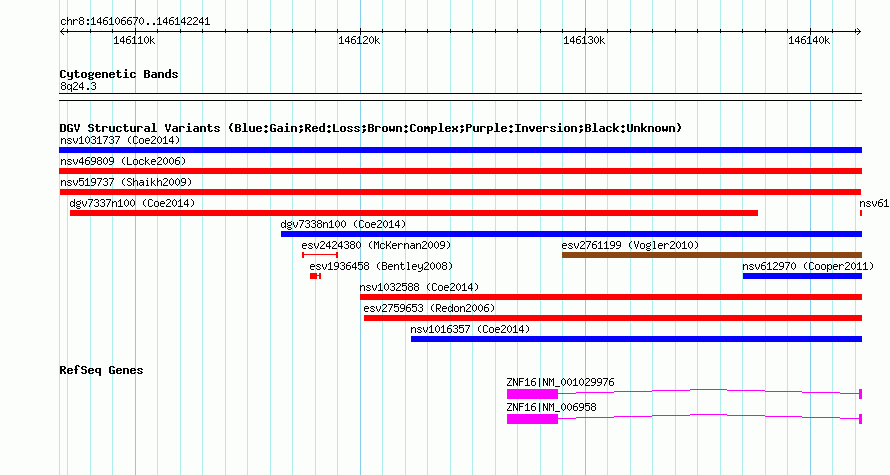Image resolution: width=890 pixels, height=475 pixels.
Task: Click the nsv519737 (Shaikh2009) label
Action: tap(126, 182)
